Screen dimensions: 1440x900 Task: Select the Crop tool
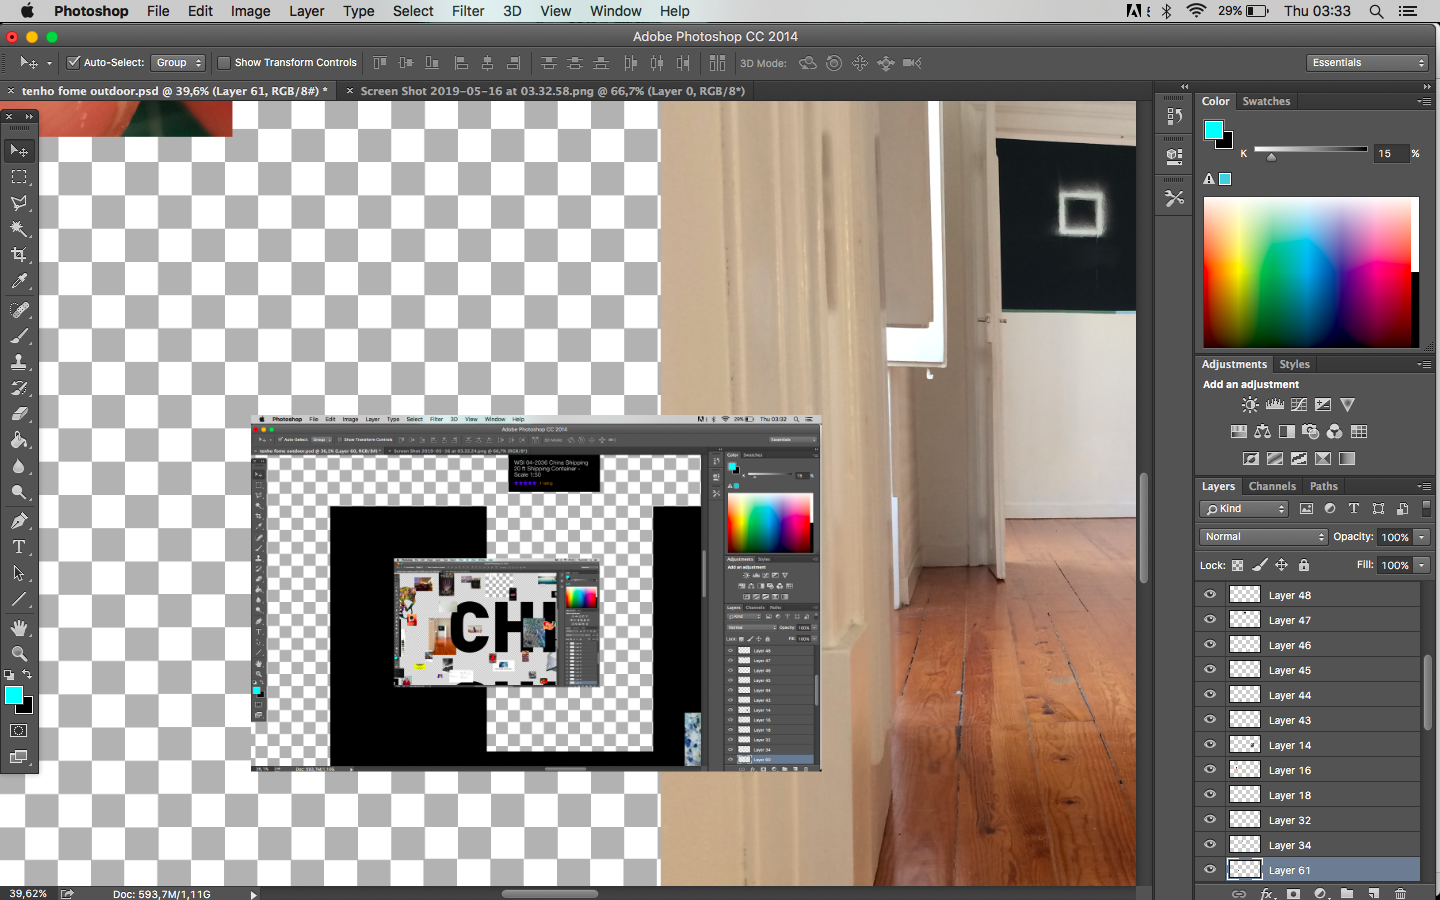pos(19,255)
